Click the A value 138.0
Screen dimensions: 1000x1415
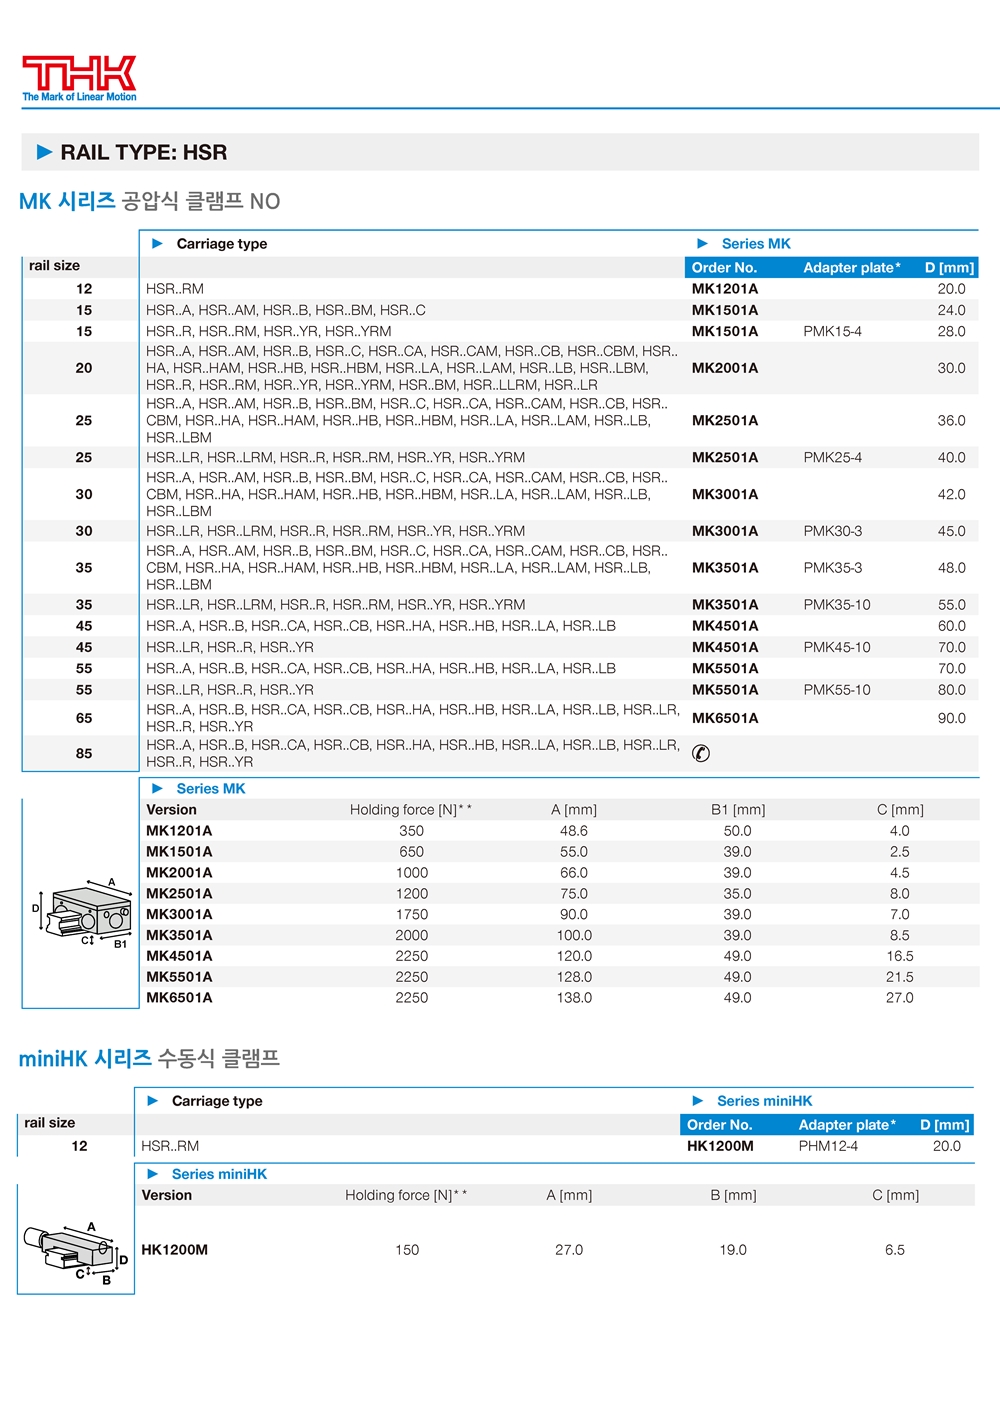coord(574,998)
